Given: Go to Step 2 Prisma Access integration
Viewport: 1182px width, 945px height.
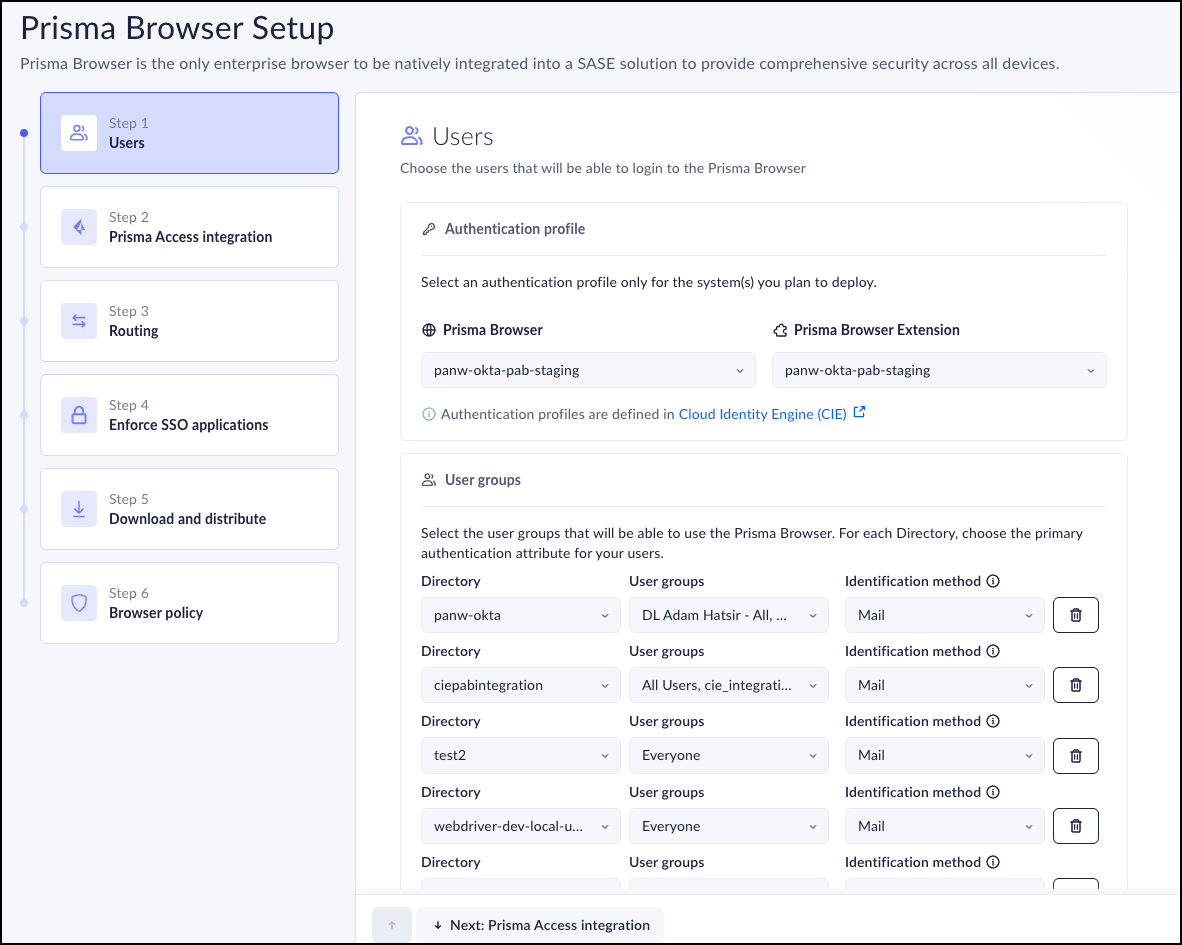Looking at the screenshot, I should (190, 227).
